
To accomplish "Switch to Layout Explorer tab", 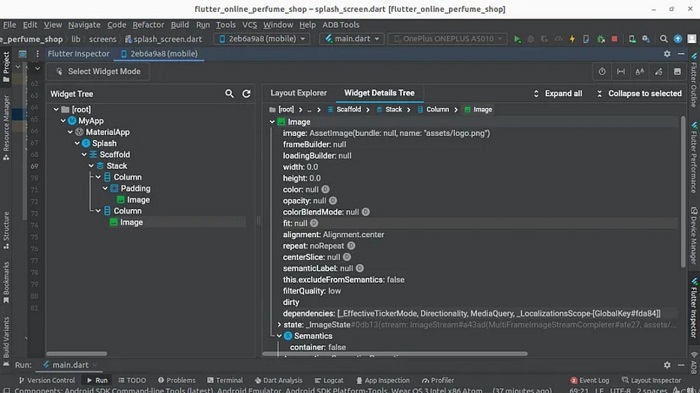I will pyautogui.click(x=299, y=93).
